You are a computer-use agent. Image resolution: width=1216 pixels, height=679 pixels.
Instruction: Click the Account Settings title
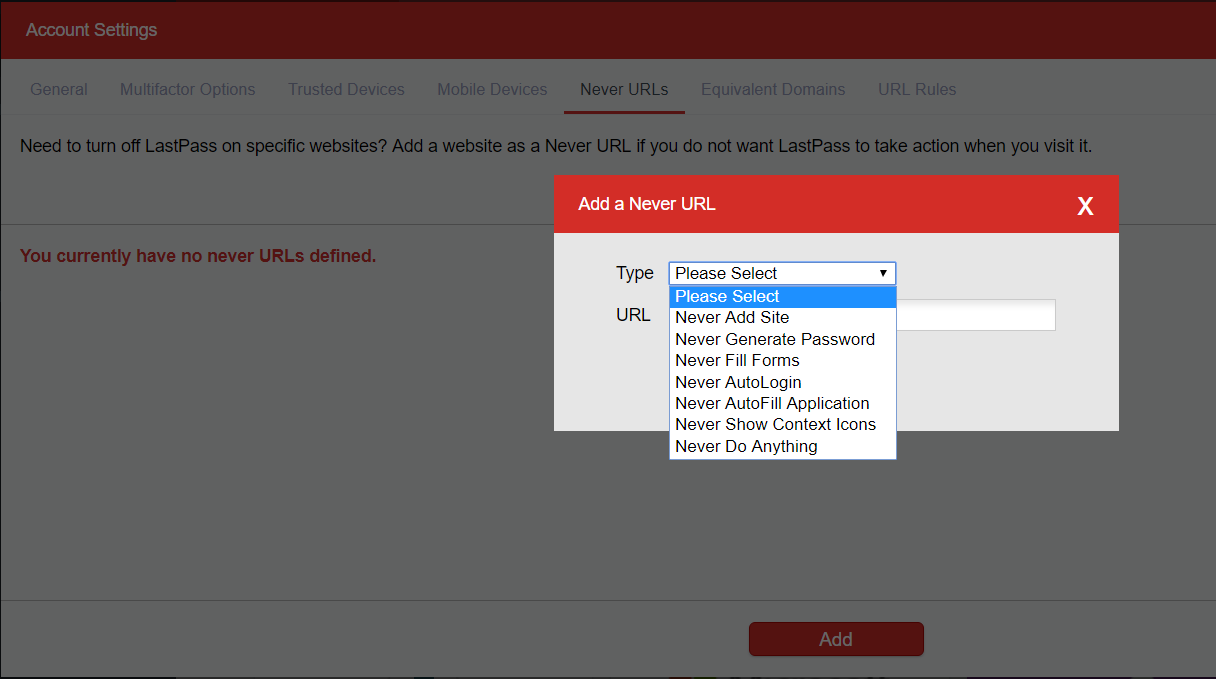(x=91, y=30)
